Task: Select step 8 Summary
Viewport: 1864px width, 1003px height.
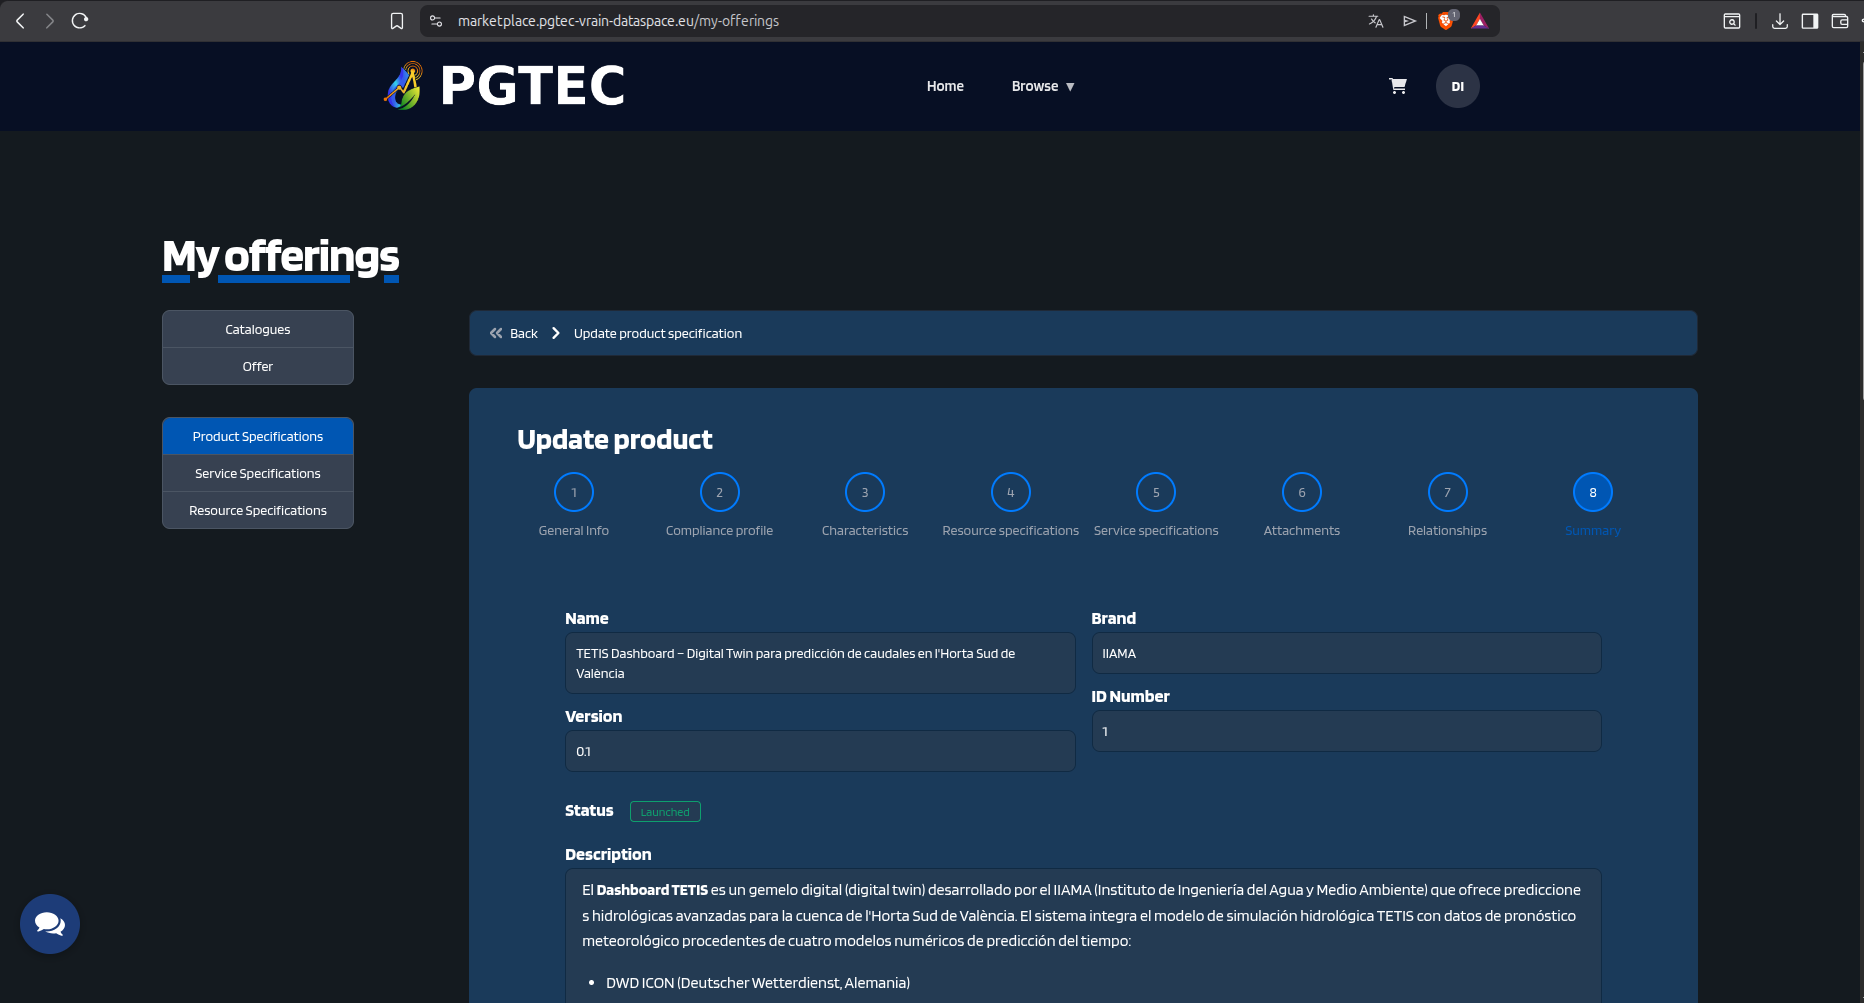Action: click(x=1593, y=492)
